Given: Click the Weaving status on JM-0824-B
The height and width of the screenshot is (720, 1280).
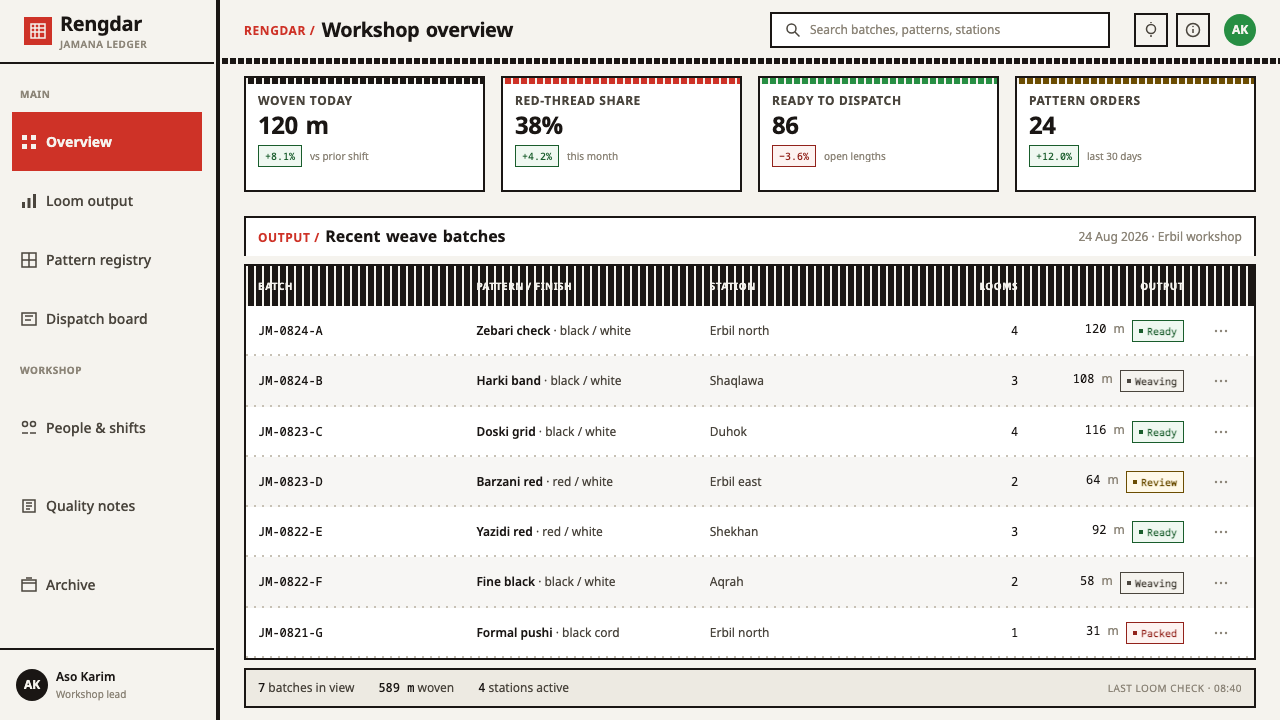Looking at the screenshot, I should pyautogui.click(x=1152, y=381).
